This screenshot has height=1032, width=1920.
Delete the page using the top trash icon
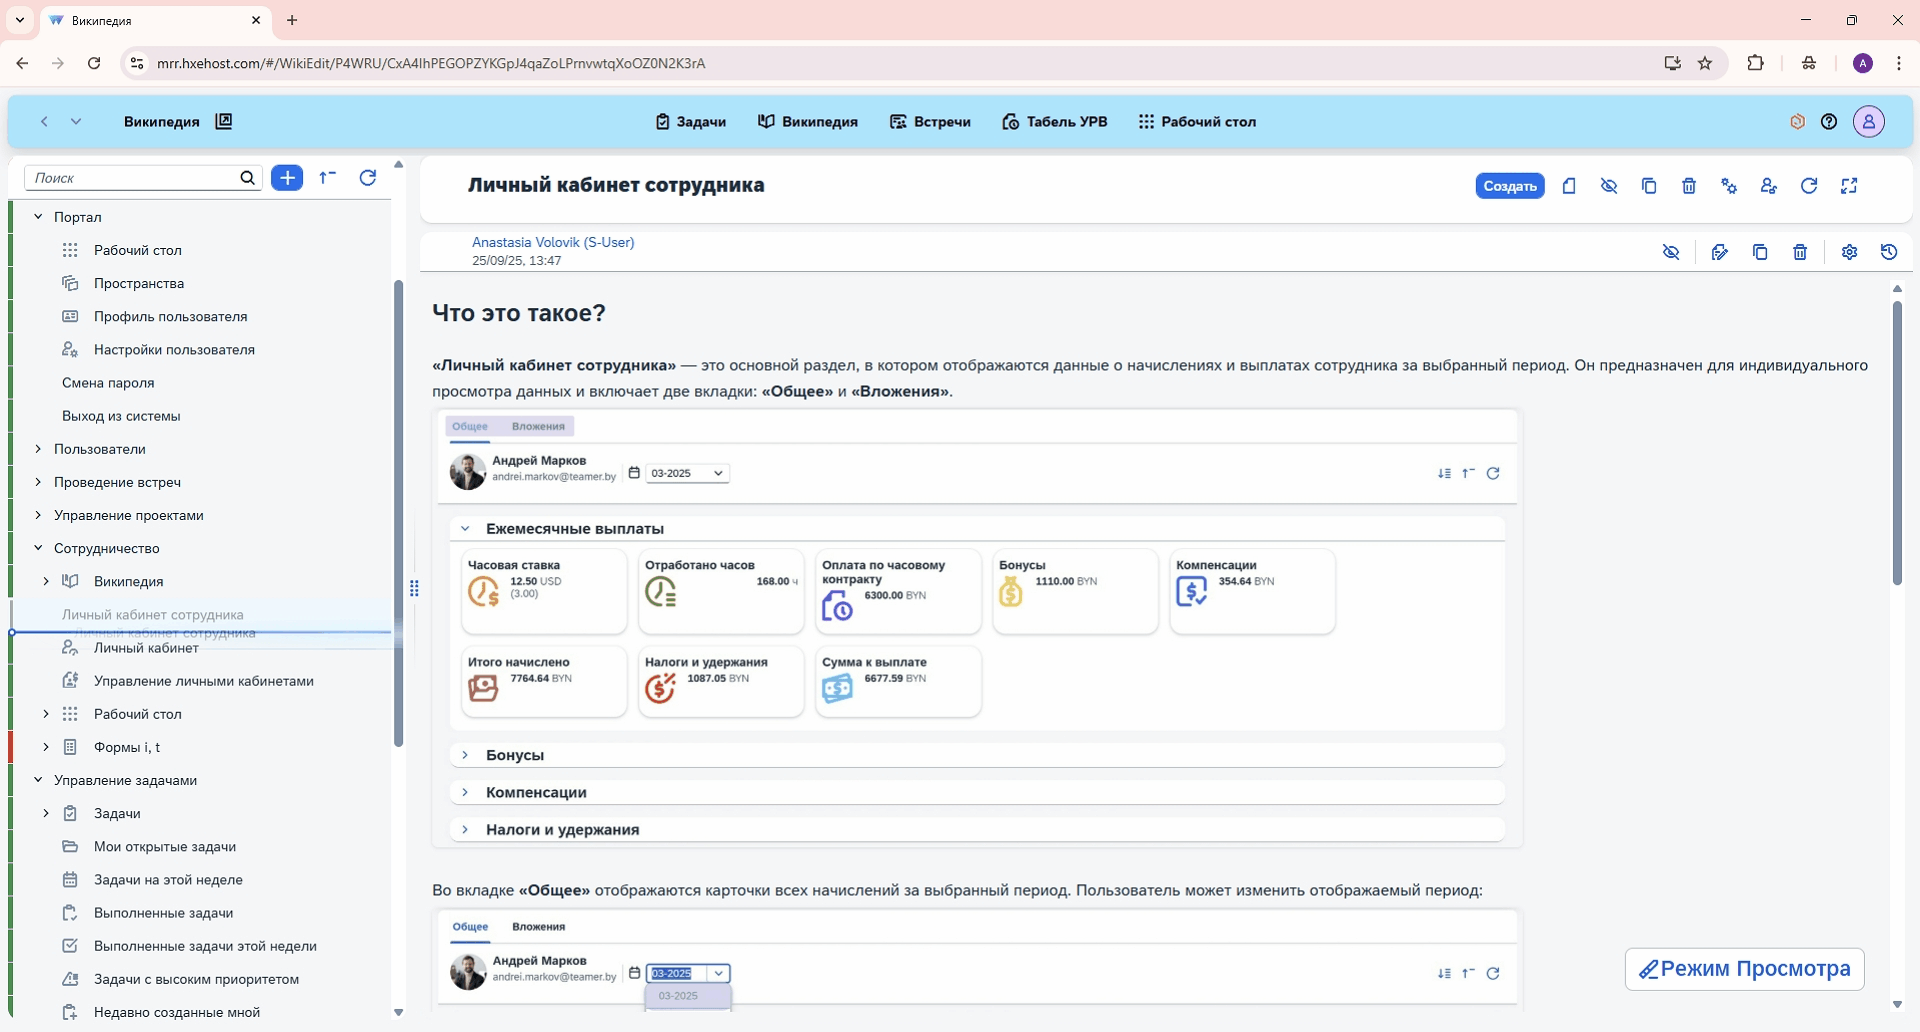point(1689,186)
